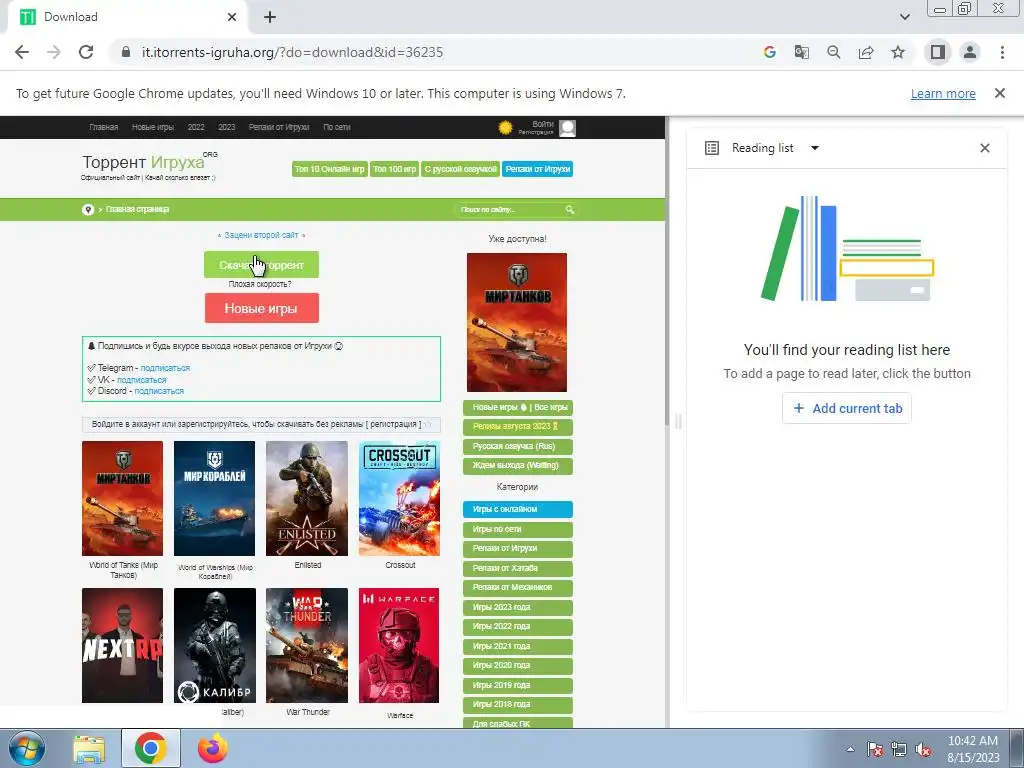Viewport: 1024px width, 768px height.
Task: Open Мир Танков sidebar banner
Action: click(x=517, y=323)
